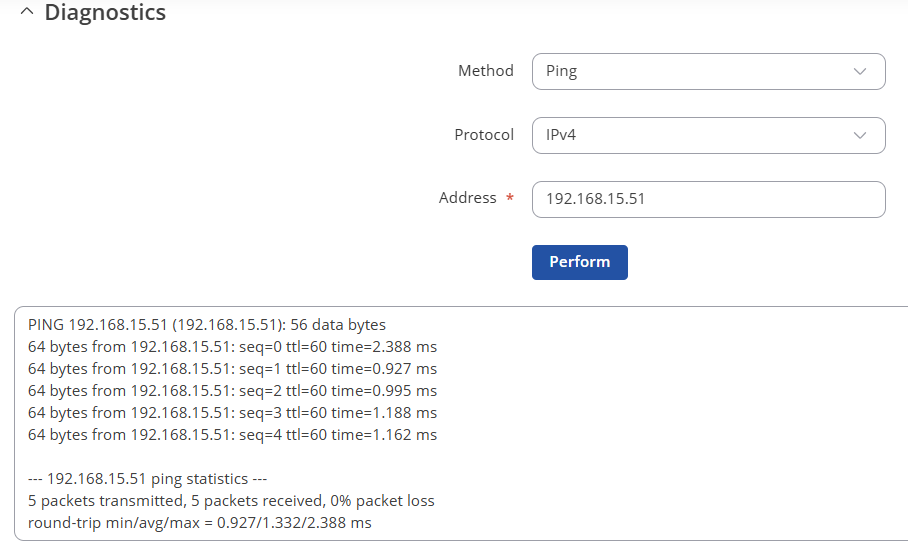The width and height of the screenshot is (908, 548).
Task: Click the Perform button
Action: click(580, 262)
